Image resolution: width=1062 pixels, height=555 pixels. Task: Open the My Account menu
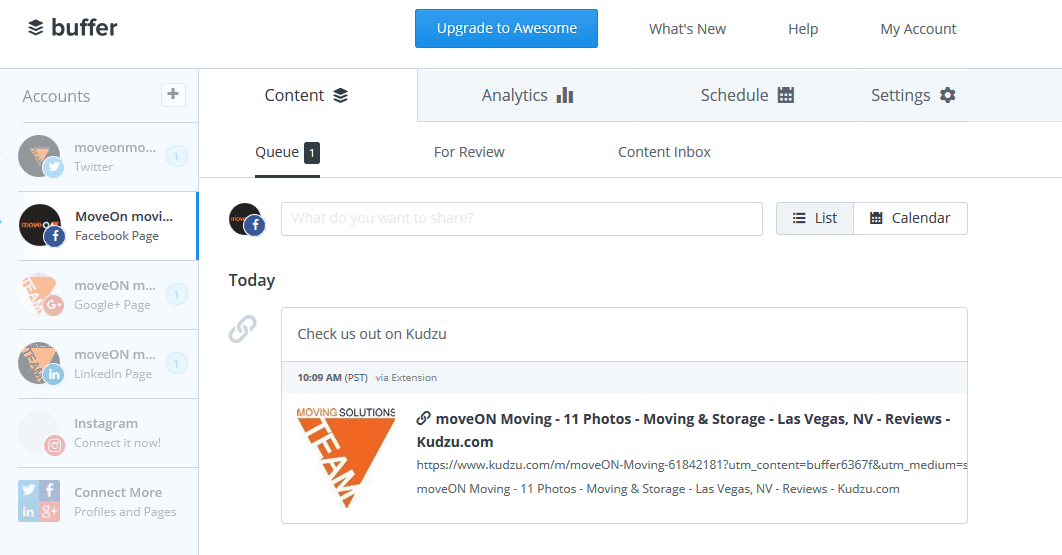pos(918,29)
